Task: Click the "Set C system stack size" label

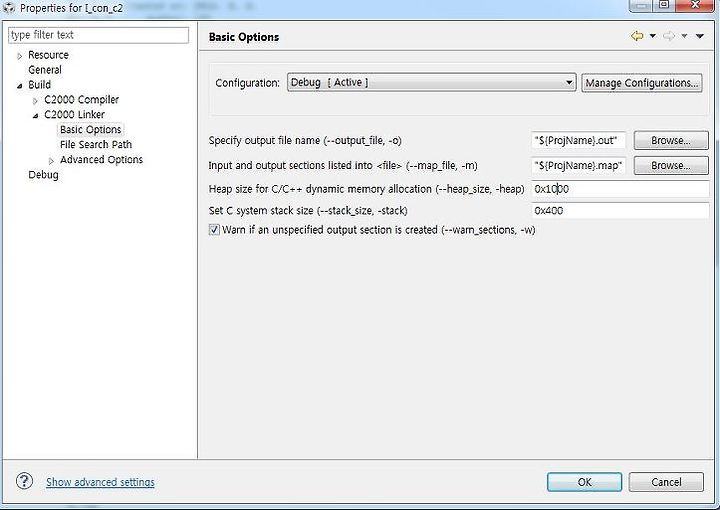Action: coord(308,211)
